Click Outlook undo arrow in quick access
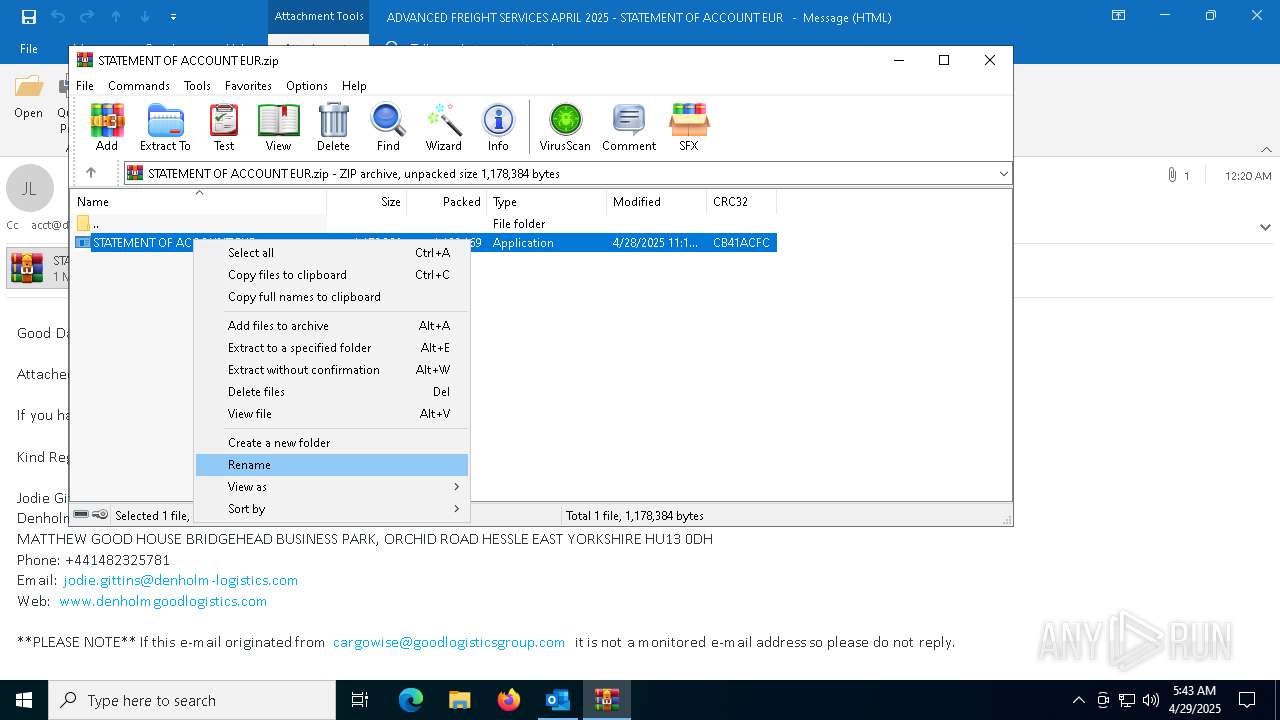 click(x=58, y=17)
